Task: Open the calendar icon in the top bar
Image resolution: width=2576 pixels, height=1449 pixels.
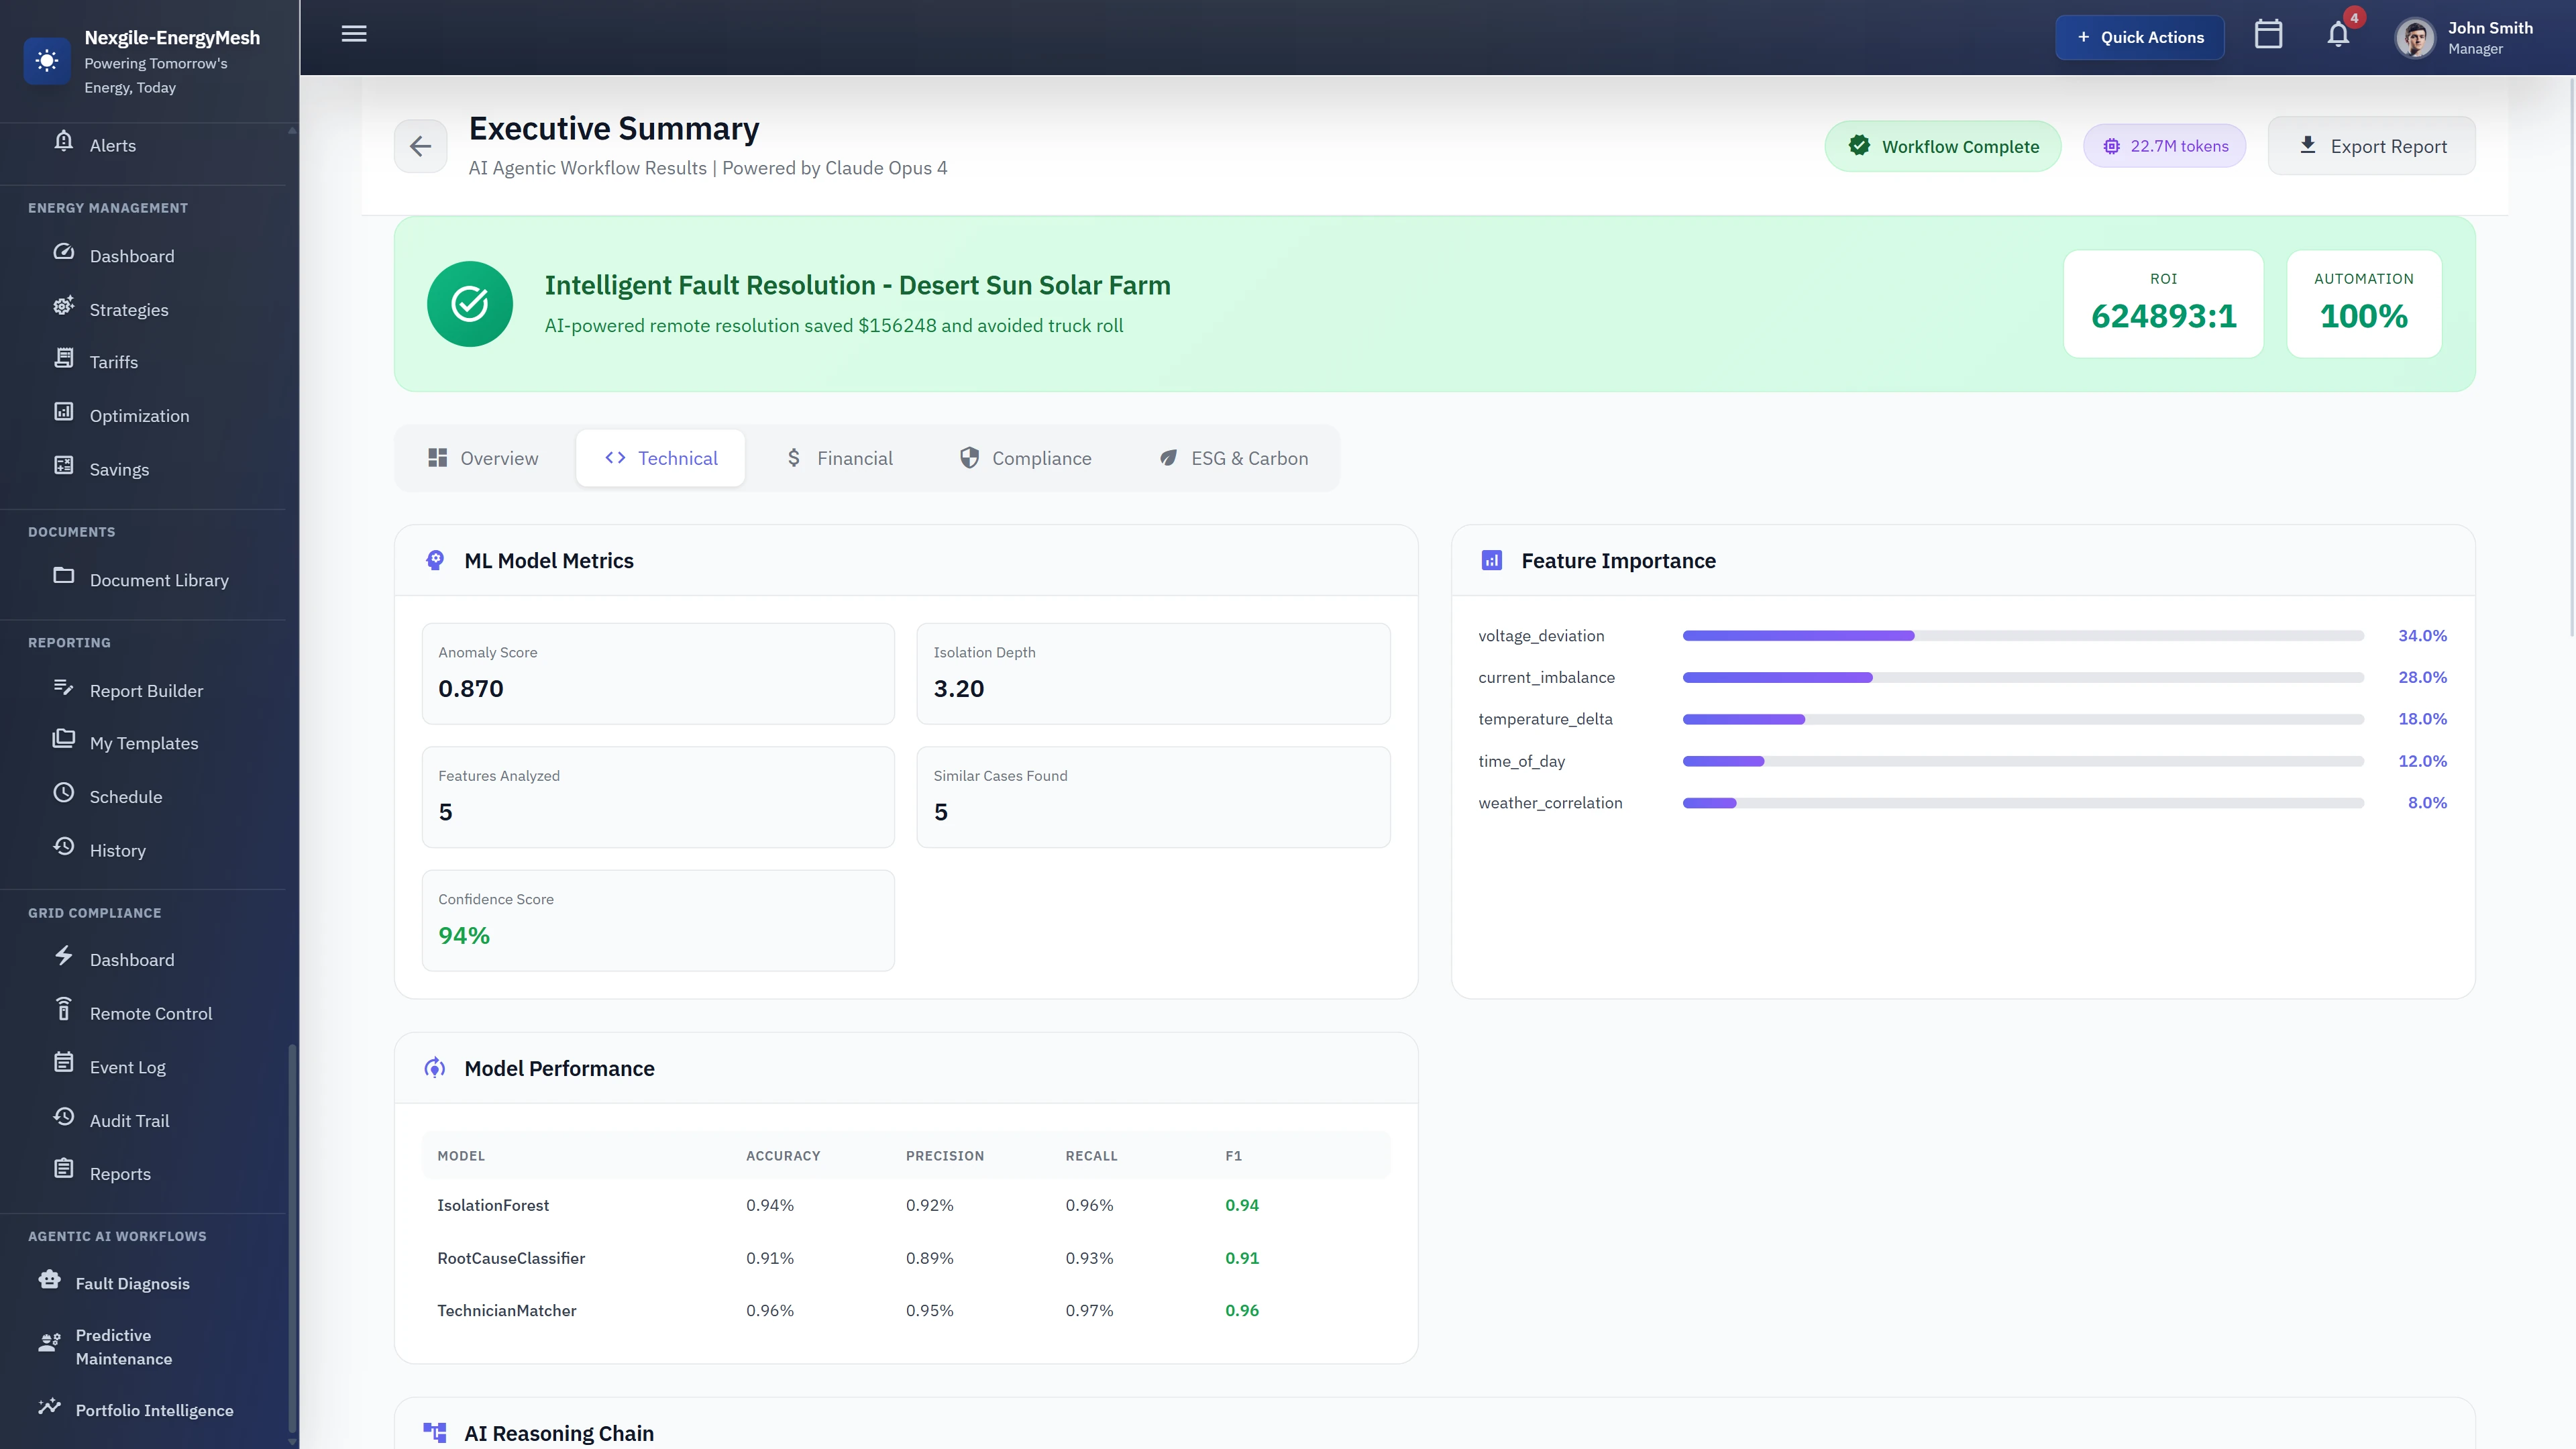Action: [x=2268, y=33]
